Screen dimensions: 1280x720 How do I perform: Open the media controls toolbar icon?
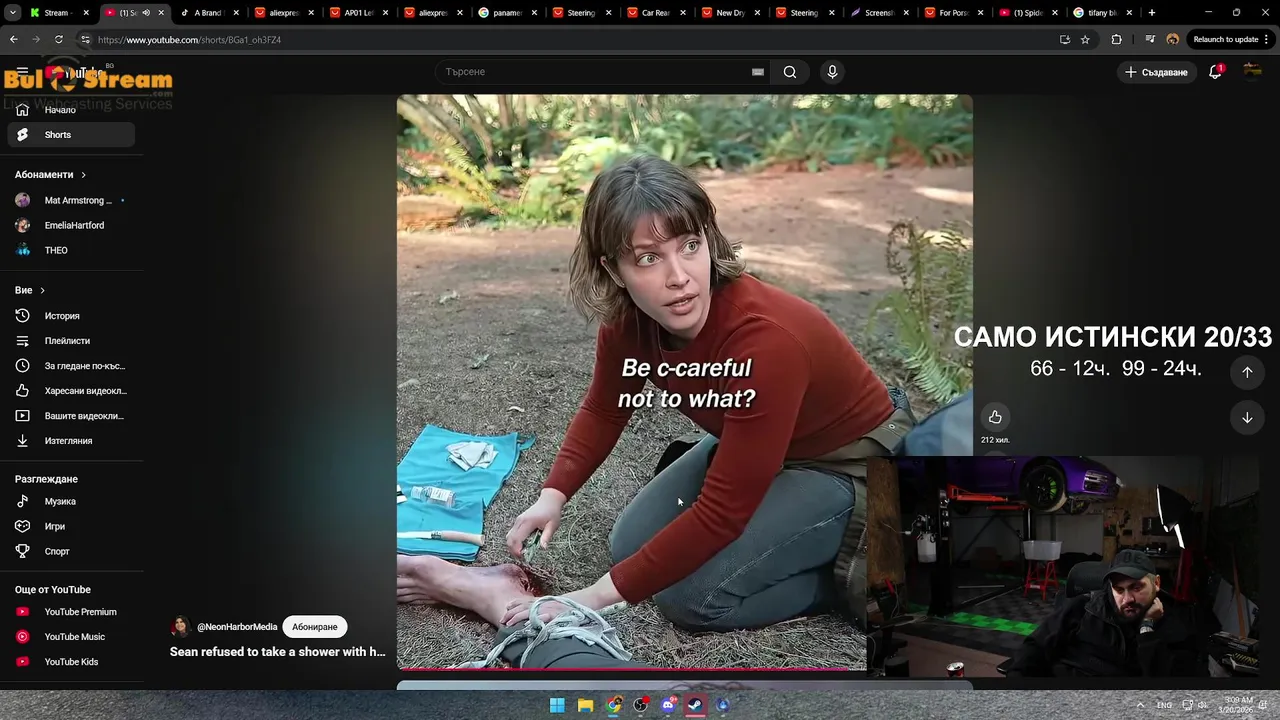tap(1151, 40)
